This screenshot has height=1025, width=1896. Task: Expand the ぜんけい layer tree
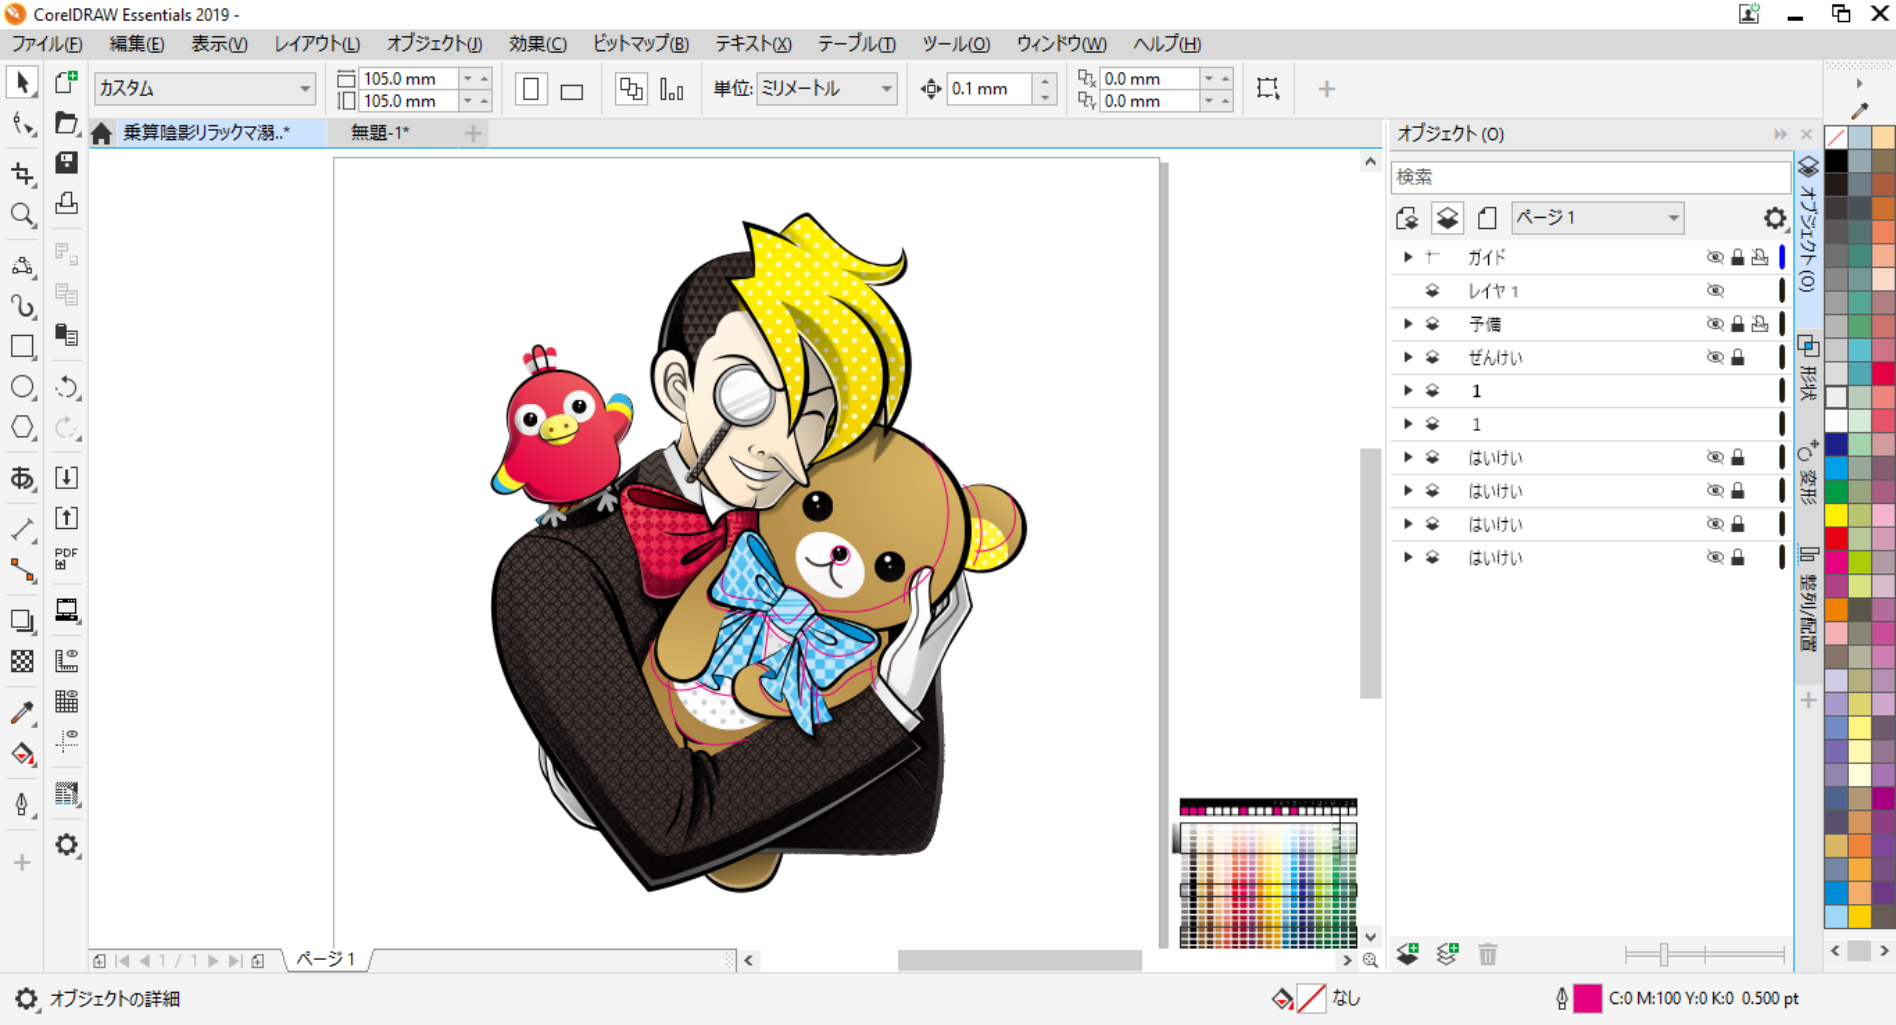1408,357
